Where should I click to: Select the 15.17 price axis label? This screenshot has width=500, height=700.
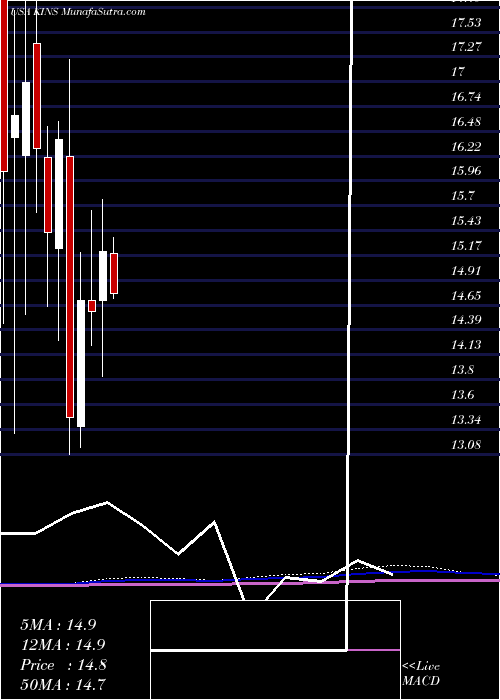click(466, 246)
